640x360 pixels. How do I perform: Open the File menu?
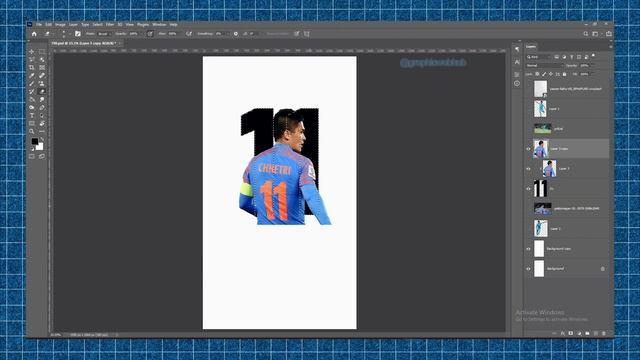pyautogui.click(x=39, y=24)
